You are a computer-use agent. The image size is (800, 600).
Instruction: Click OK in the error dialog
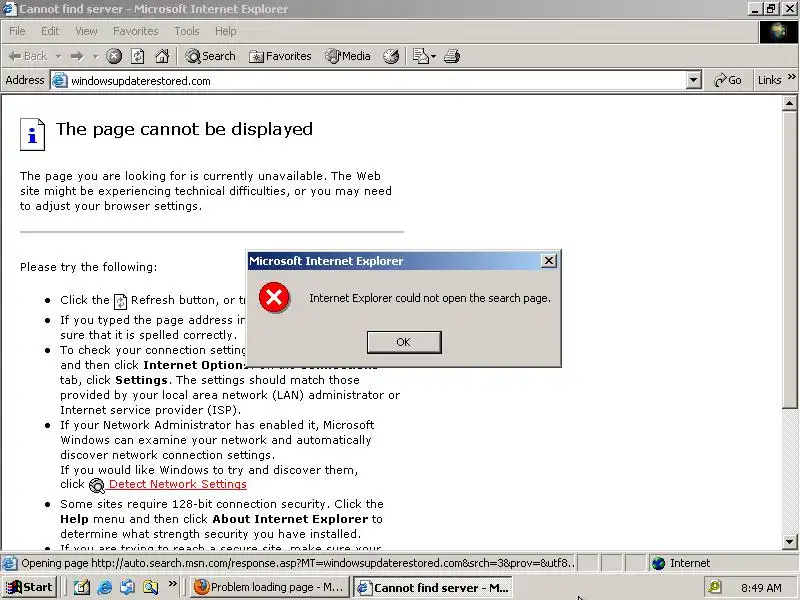pyautogui.click(x=404, y=342)
